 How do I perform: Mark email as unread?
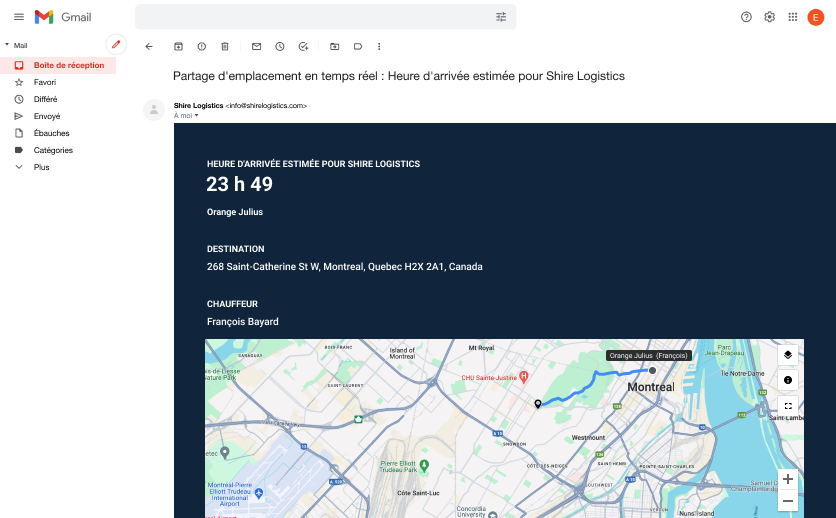[256, 46]
